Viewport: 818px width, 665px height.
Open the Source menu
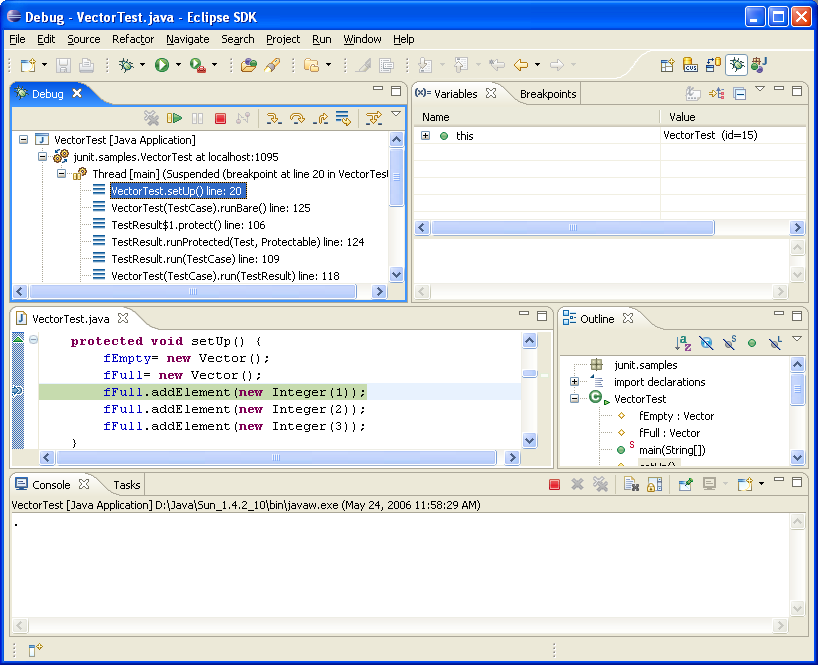coord(83,39)
